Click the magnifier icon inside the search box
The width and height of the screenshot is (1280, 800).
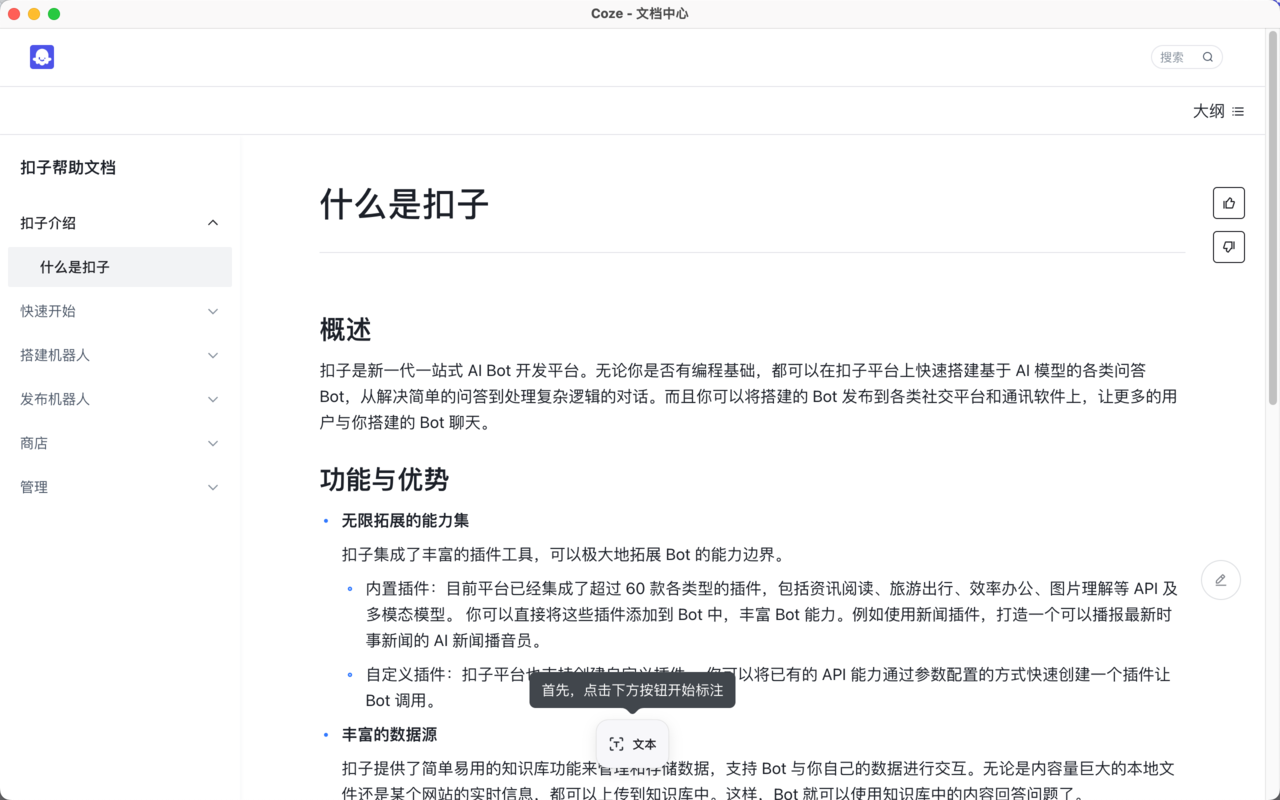click(1208, 57)
